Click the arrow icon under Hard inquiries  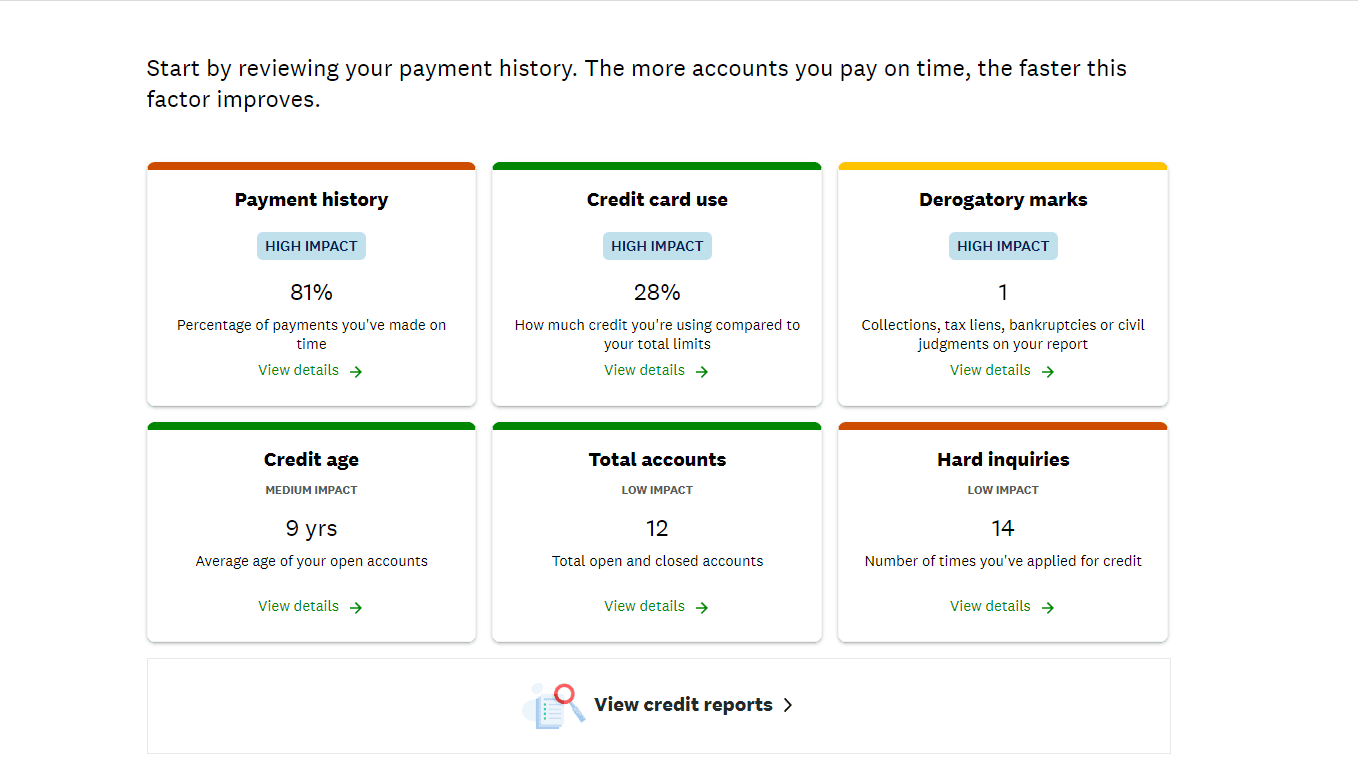point(1048,607)
